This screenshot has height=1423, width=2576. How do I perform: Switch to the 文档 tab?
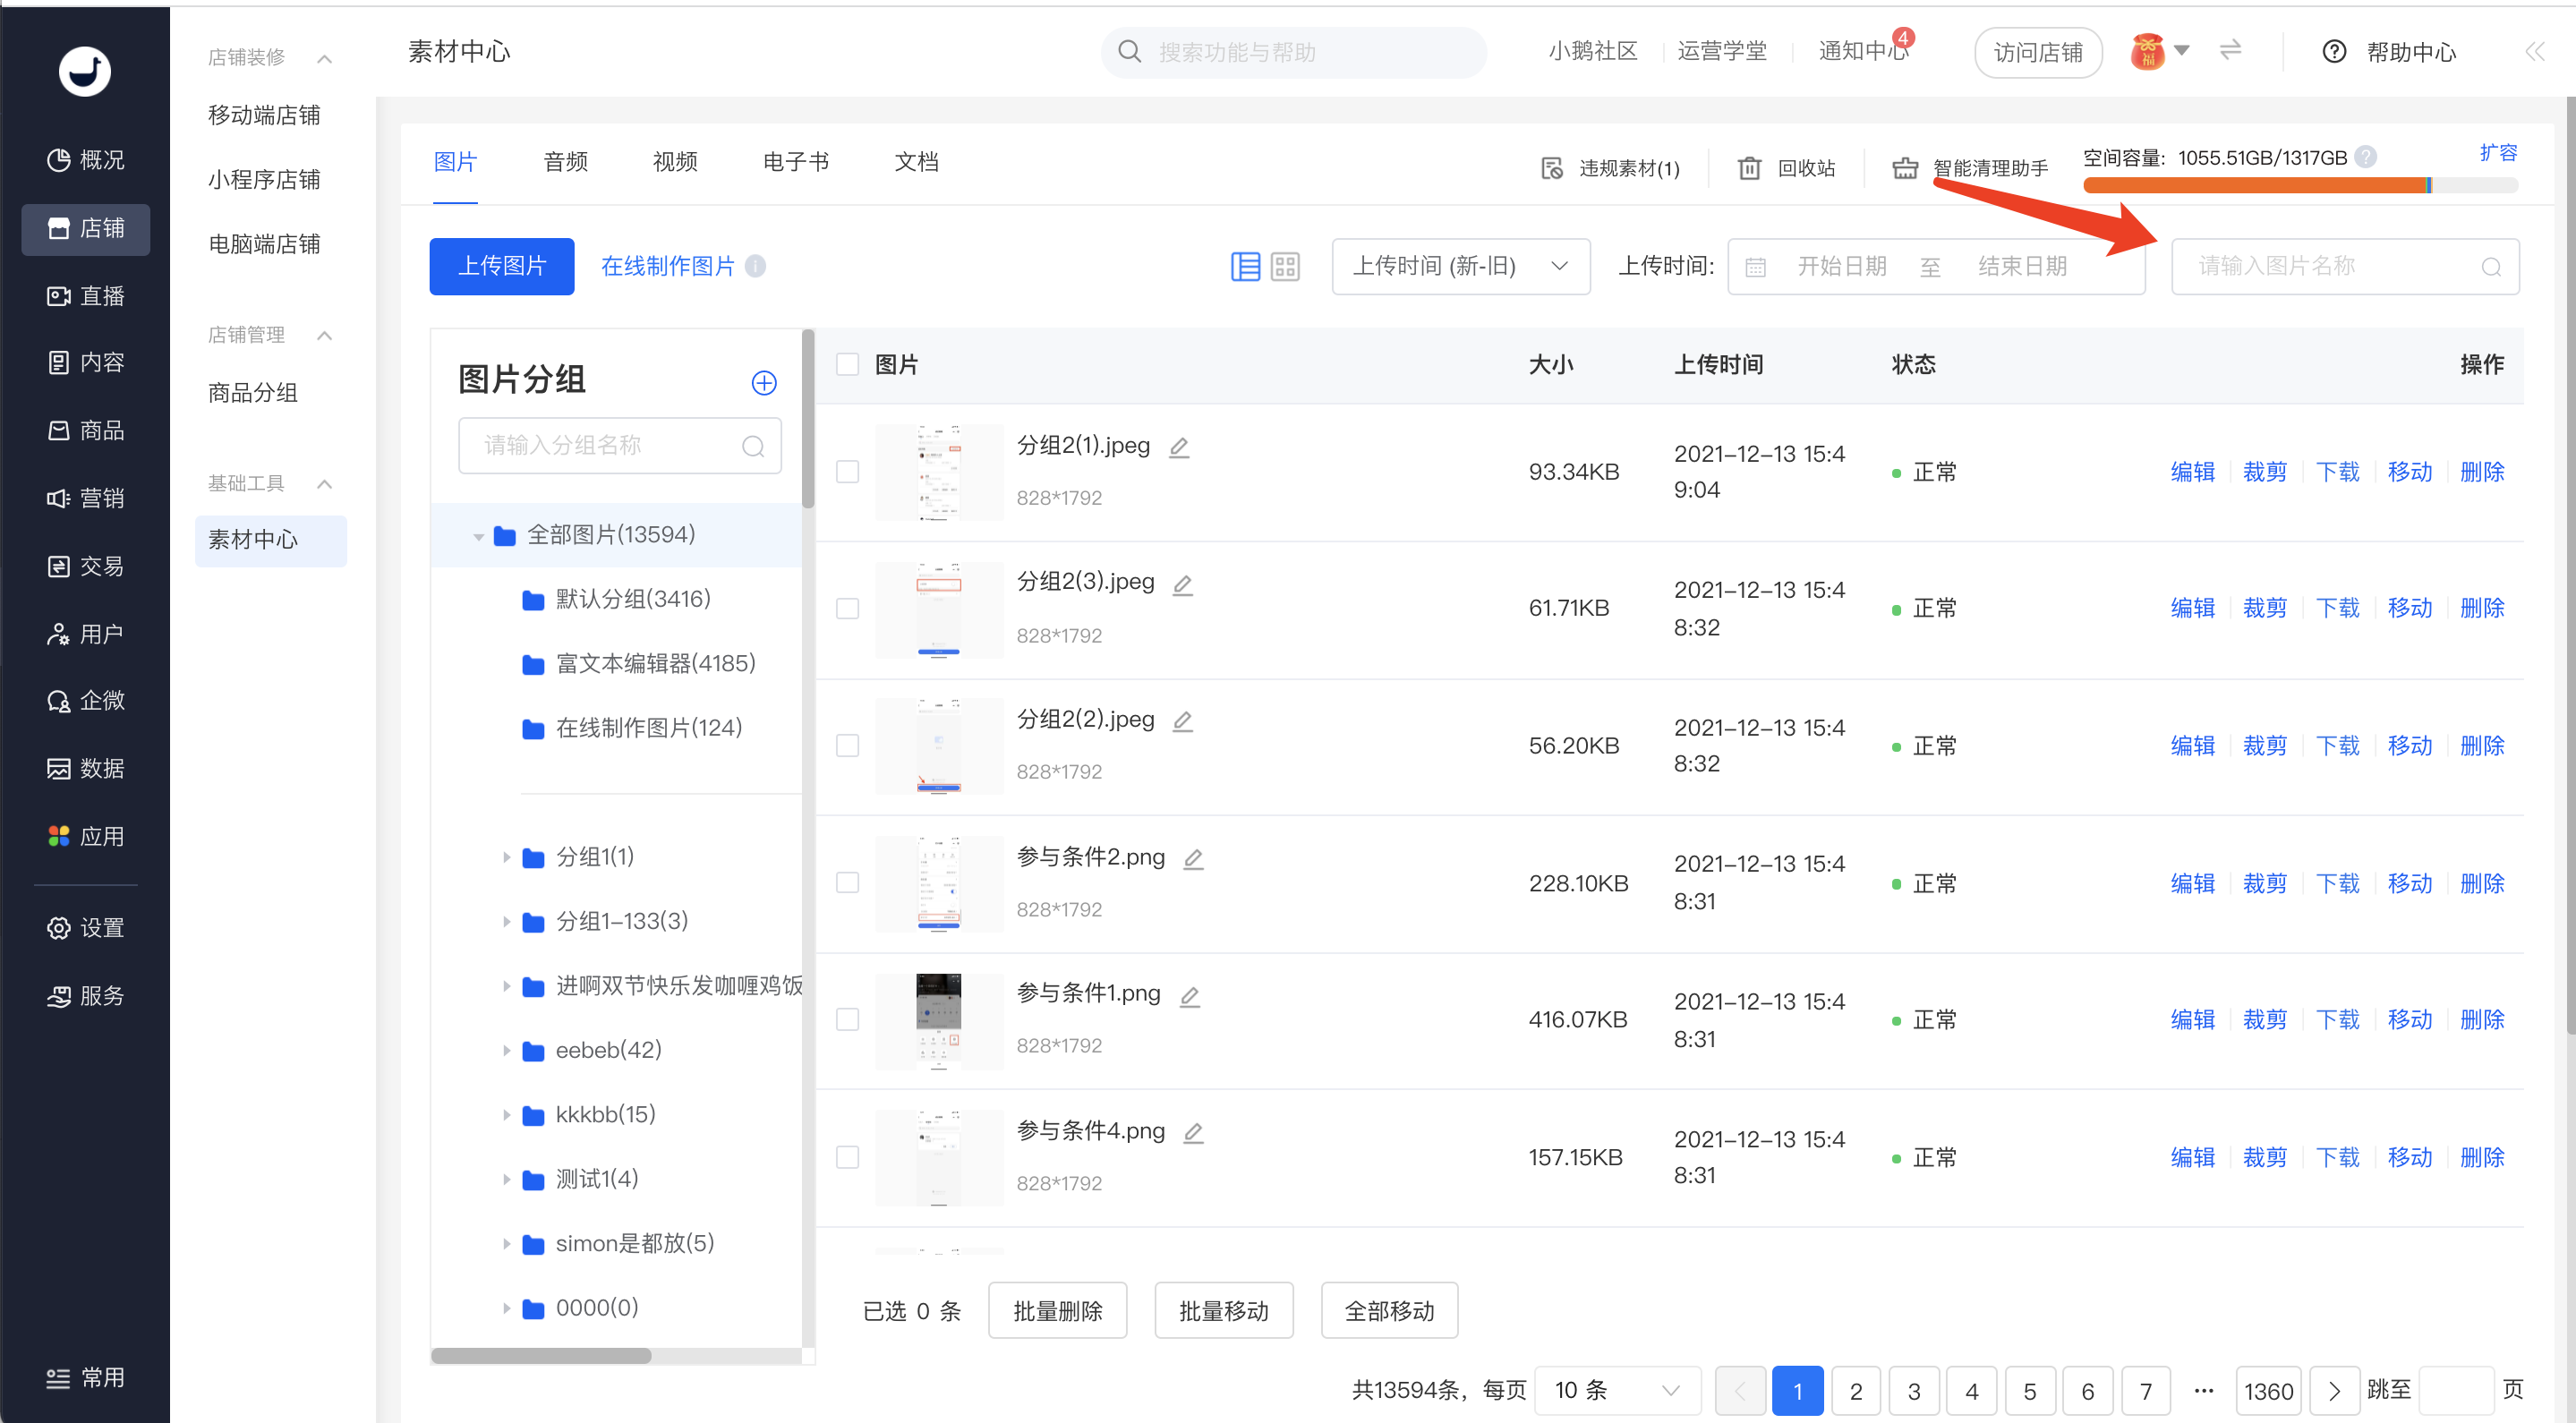(x=916, y=162)
